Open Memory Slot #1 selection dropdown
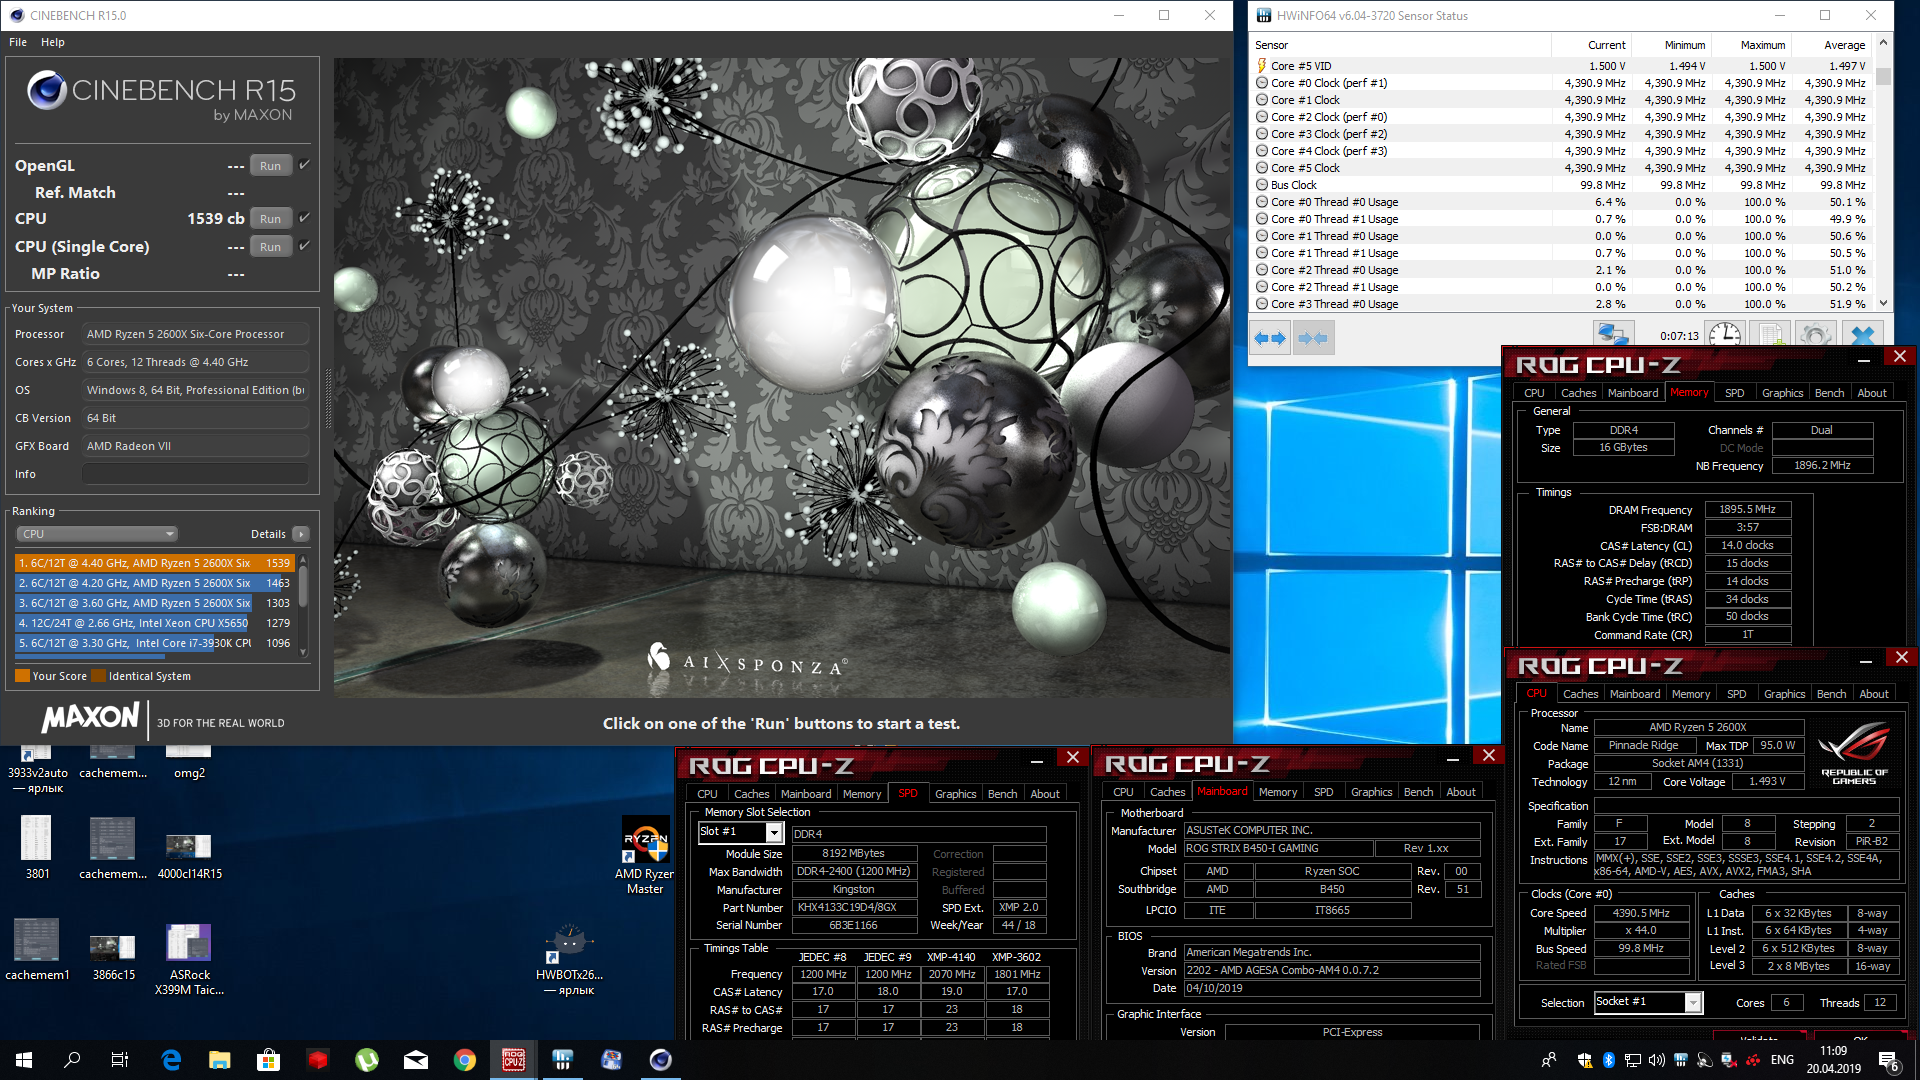 [773, 832]
